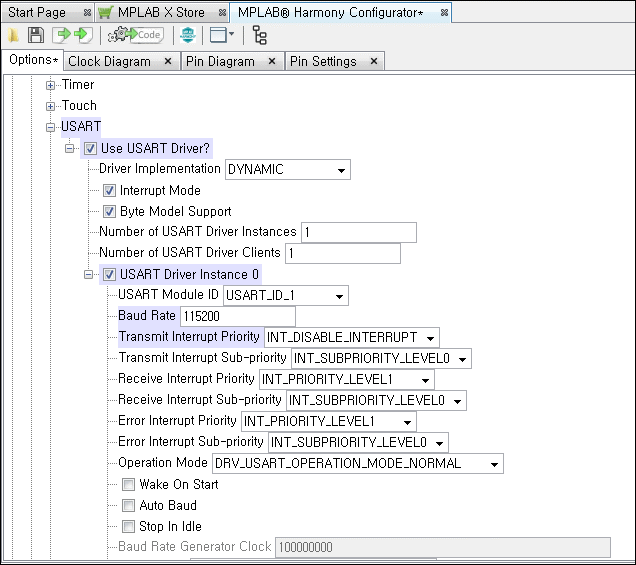Image resolution: width=636 pixels, height=565 pixels.
Task: Select the Options tab
Action: (x=33, y=60)
